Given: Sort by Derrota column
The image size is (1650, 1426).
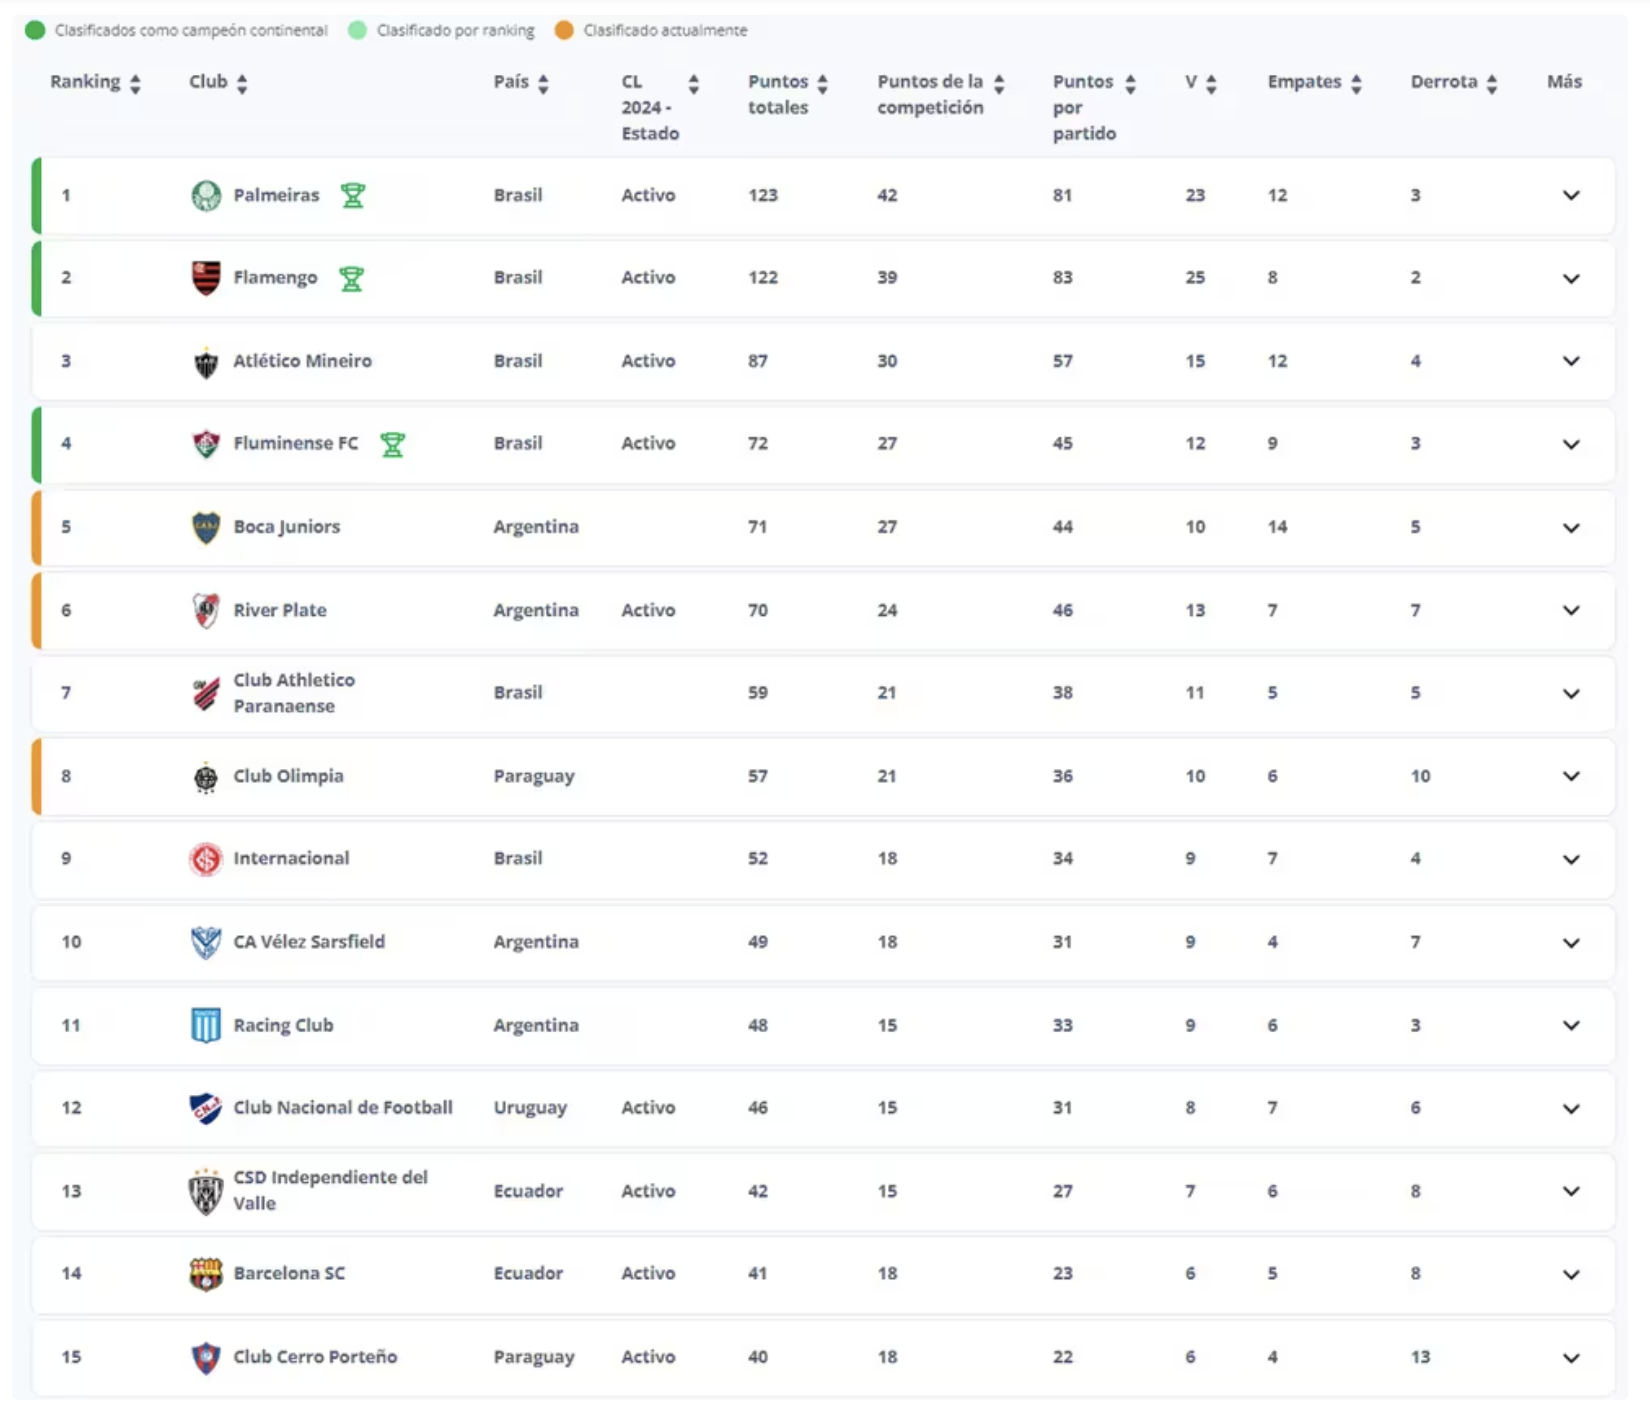Looking at the screenshot, I should 1491,83.
